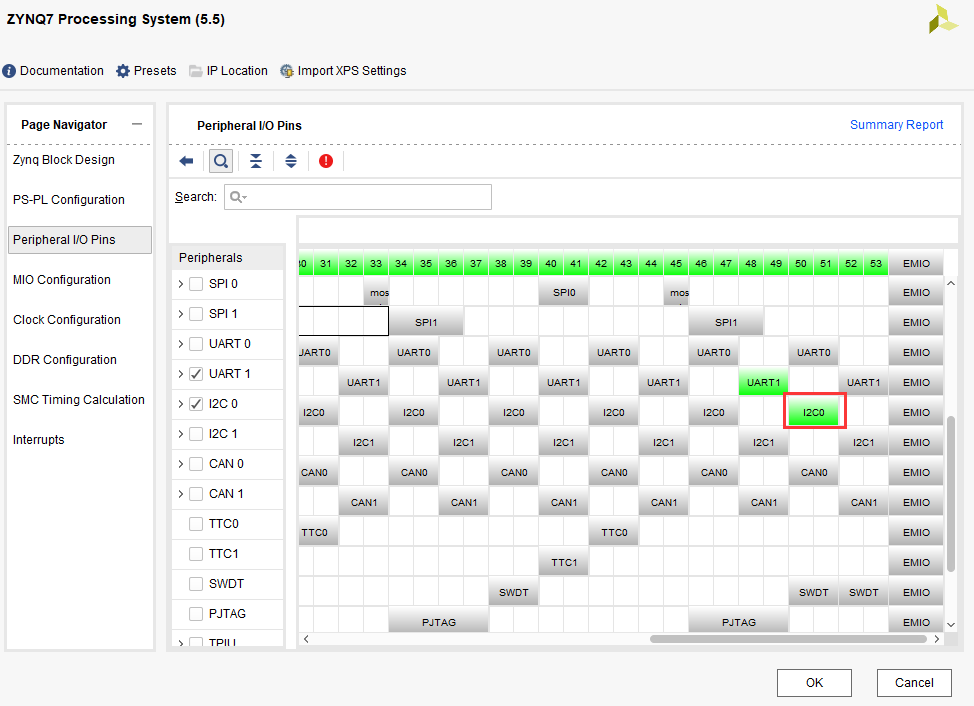Expand the SPI 1 tree row
This screenshot has width=974, height=706.
tap(180, 314)
